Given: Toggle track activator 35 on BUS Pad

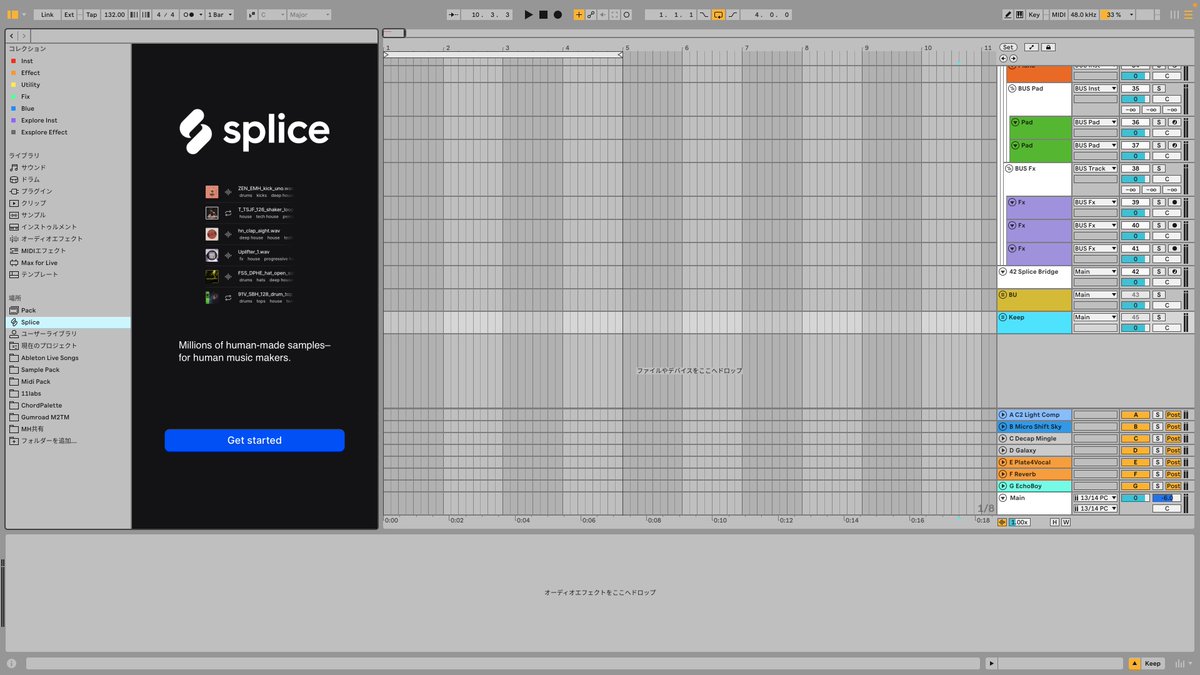Looking at the screenshot, I should (1134, 88).
